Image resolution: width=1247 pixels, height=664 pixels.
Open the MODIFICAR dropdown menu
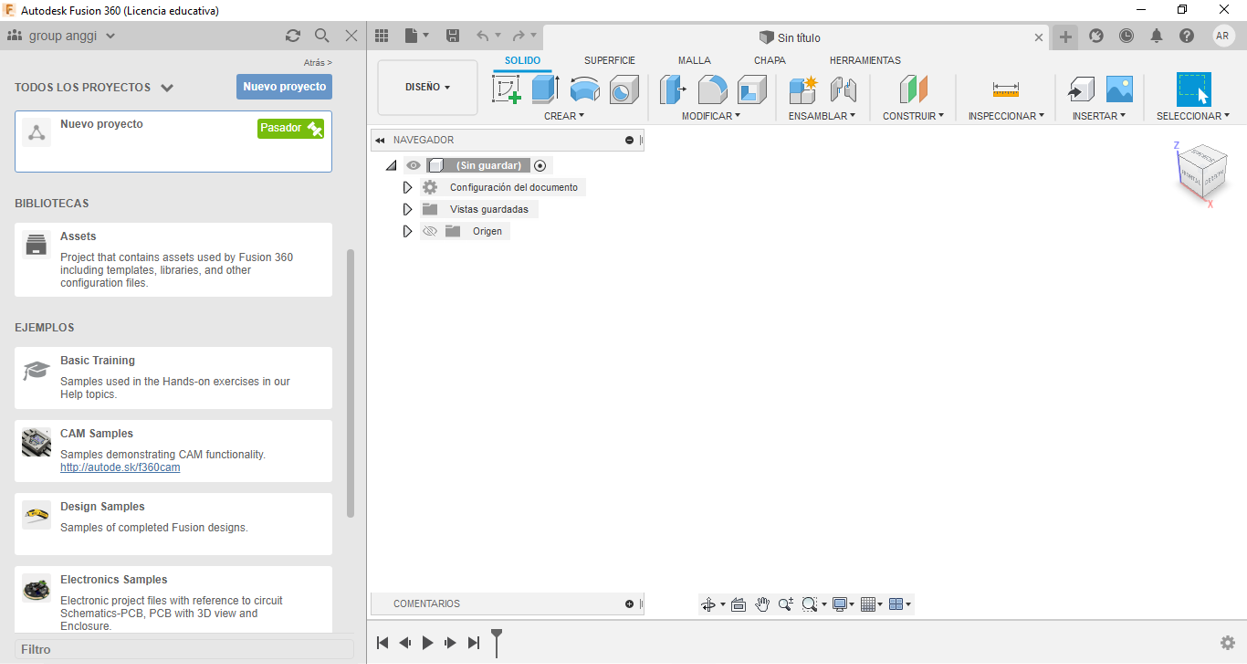pos(711,116)
